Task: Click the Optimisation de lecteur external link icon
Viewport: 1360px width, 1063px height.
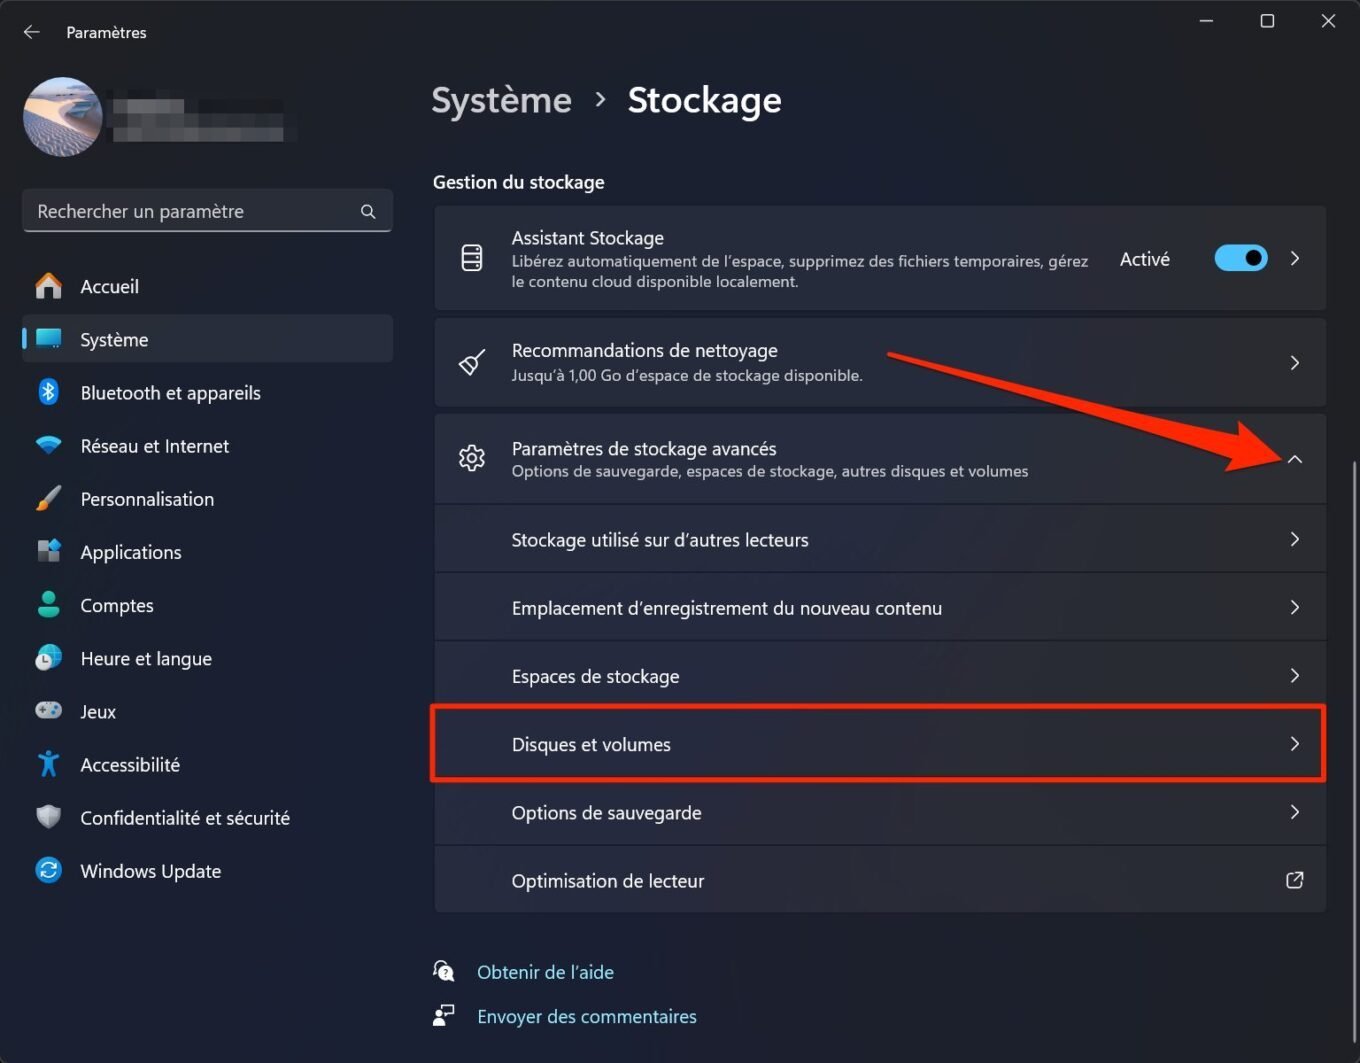Action: coord(1295,880)
